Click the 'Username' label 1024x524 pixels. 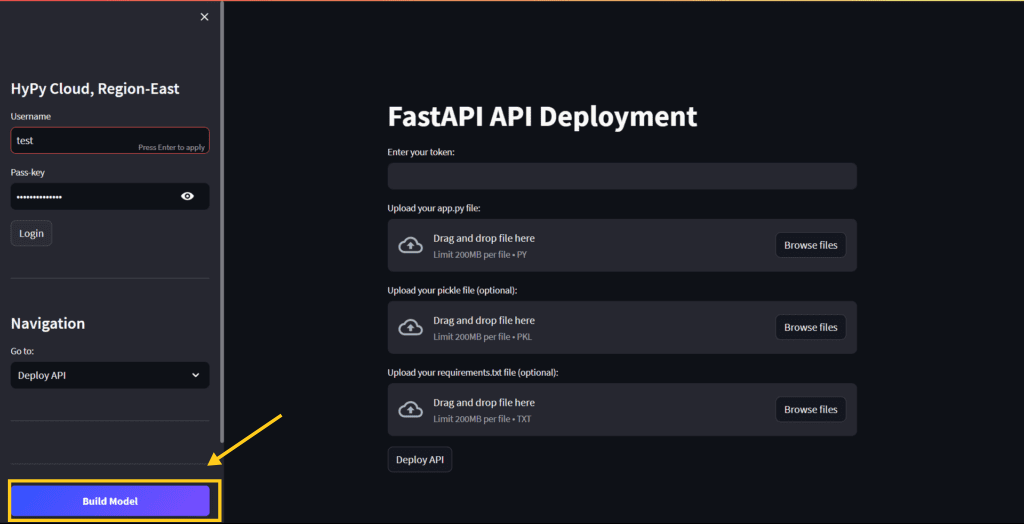click(x=31, y=116)
